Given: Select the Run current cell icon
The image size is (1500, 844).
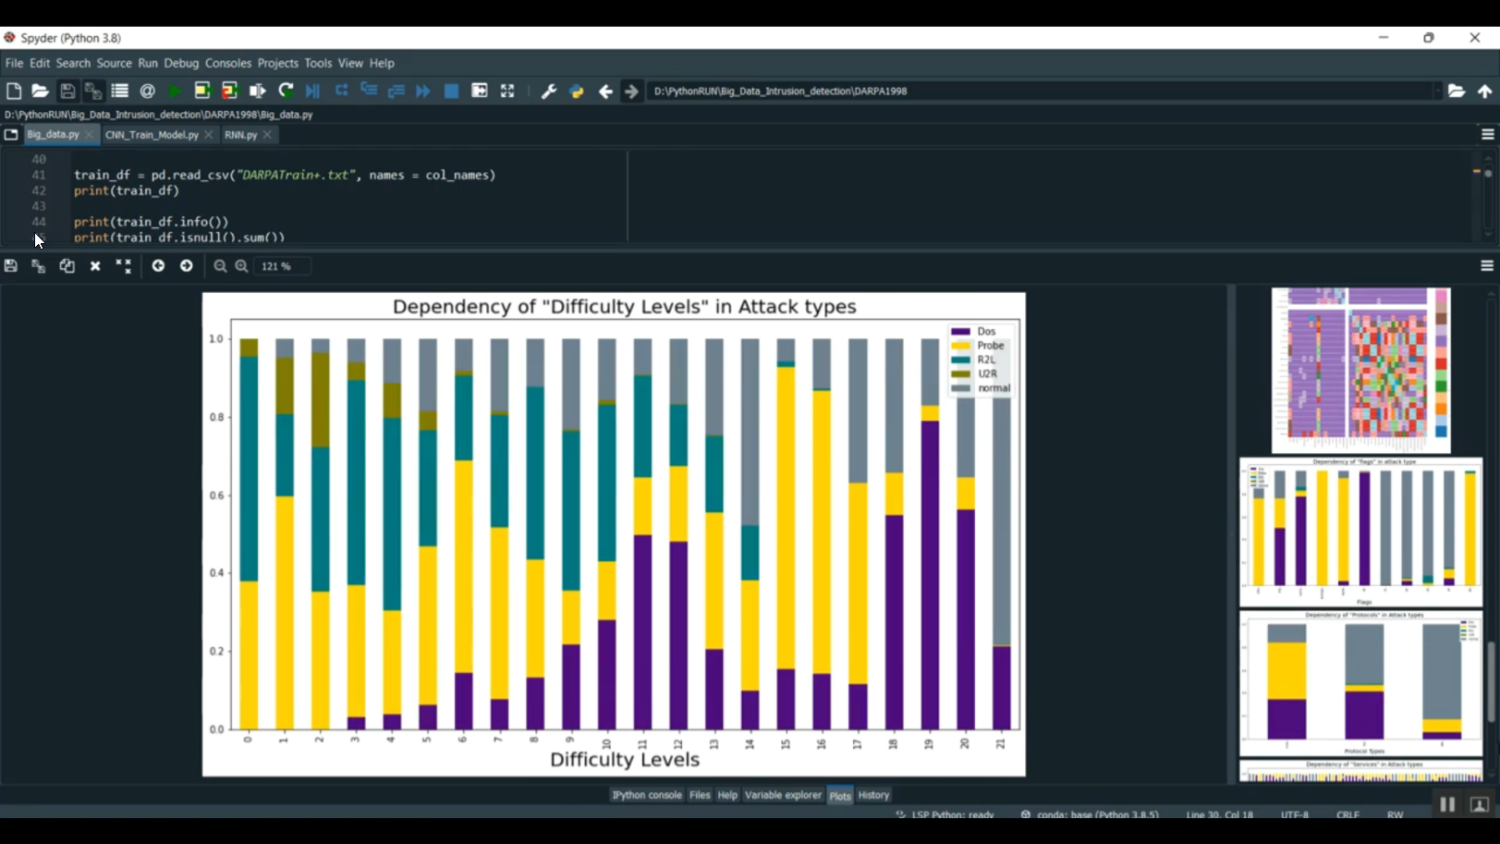Looking at the screenshot, I should [201, 90].
